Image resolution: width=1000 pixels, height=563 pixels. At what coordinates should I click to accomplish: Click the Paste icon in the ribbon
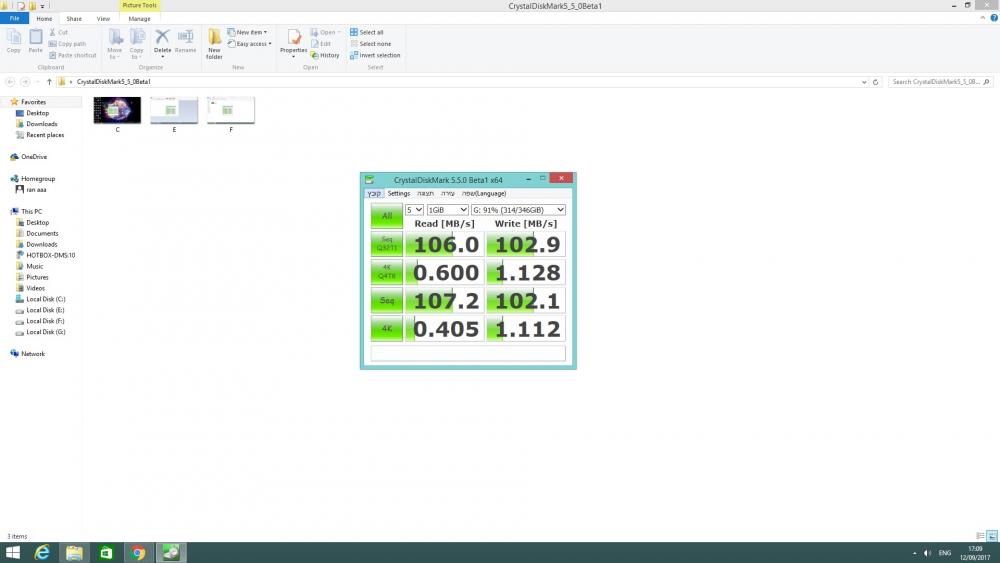(36, 41)
